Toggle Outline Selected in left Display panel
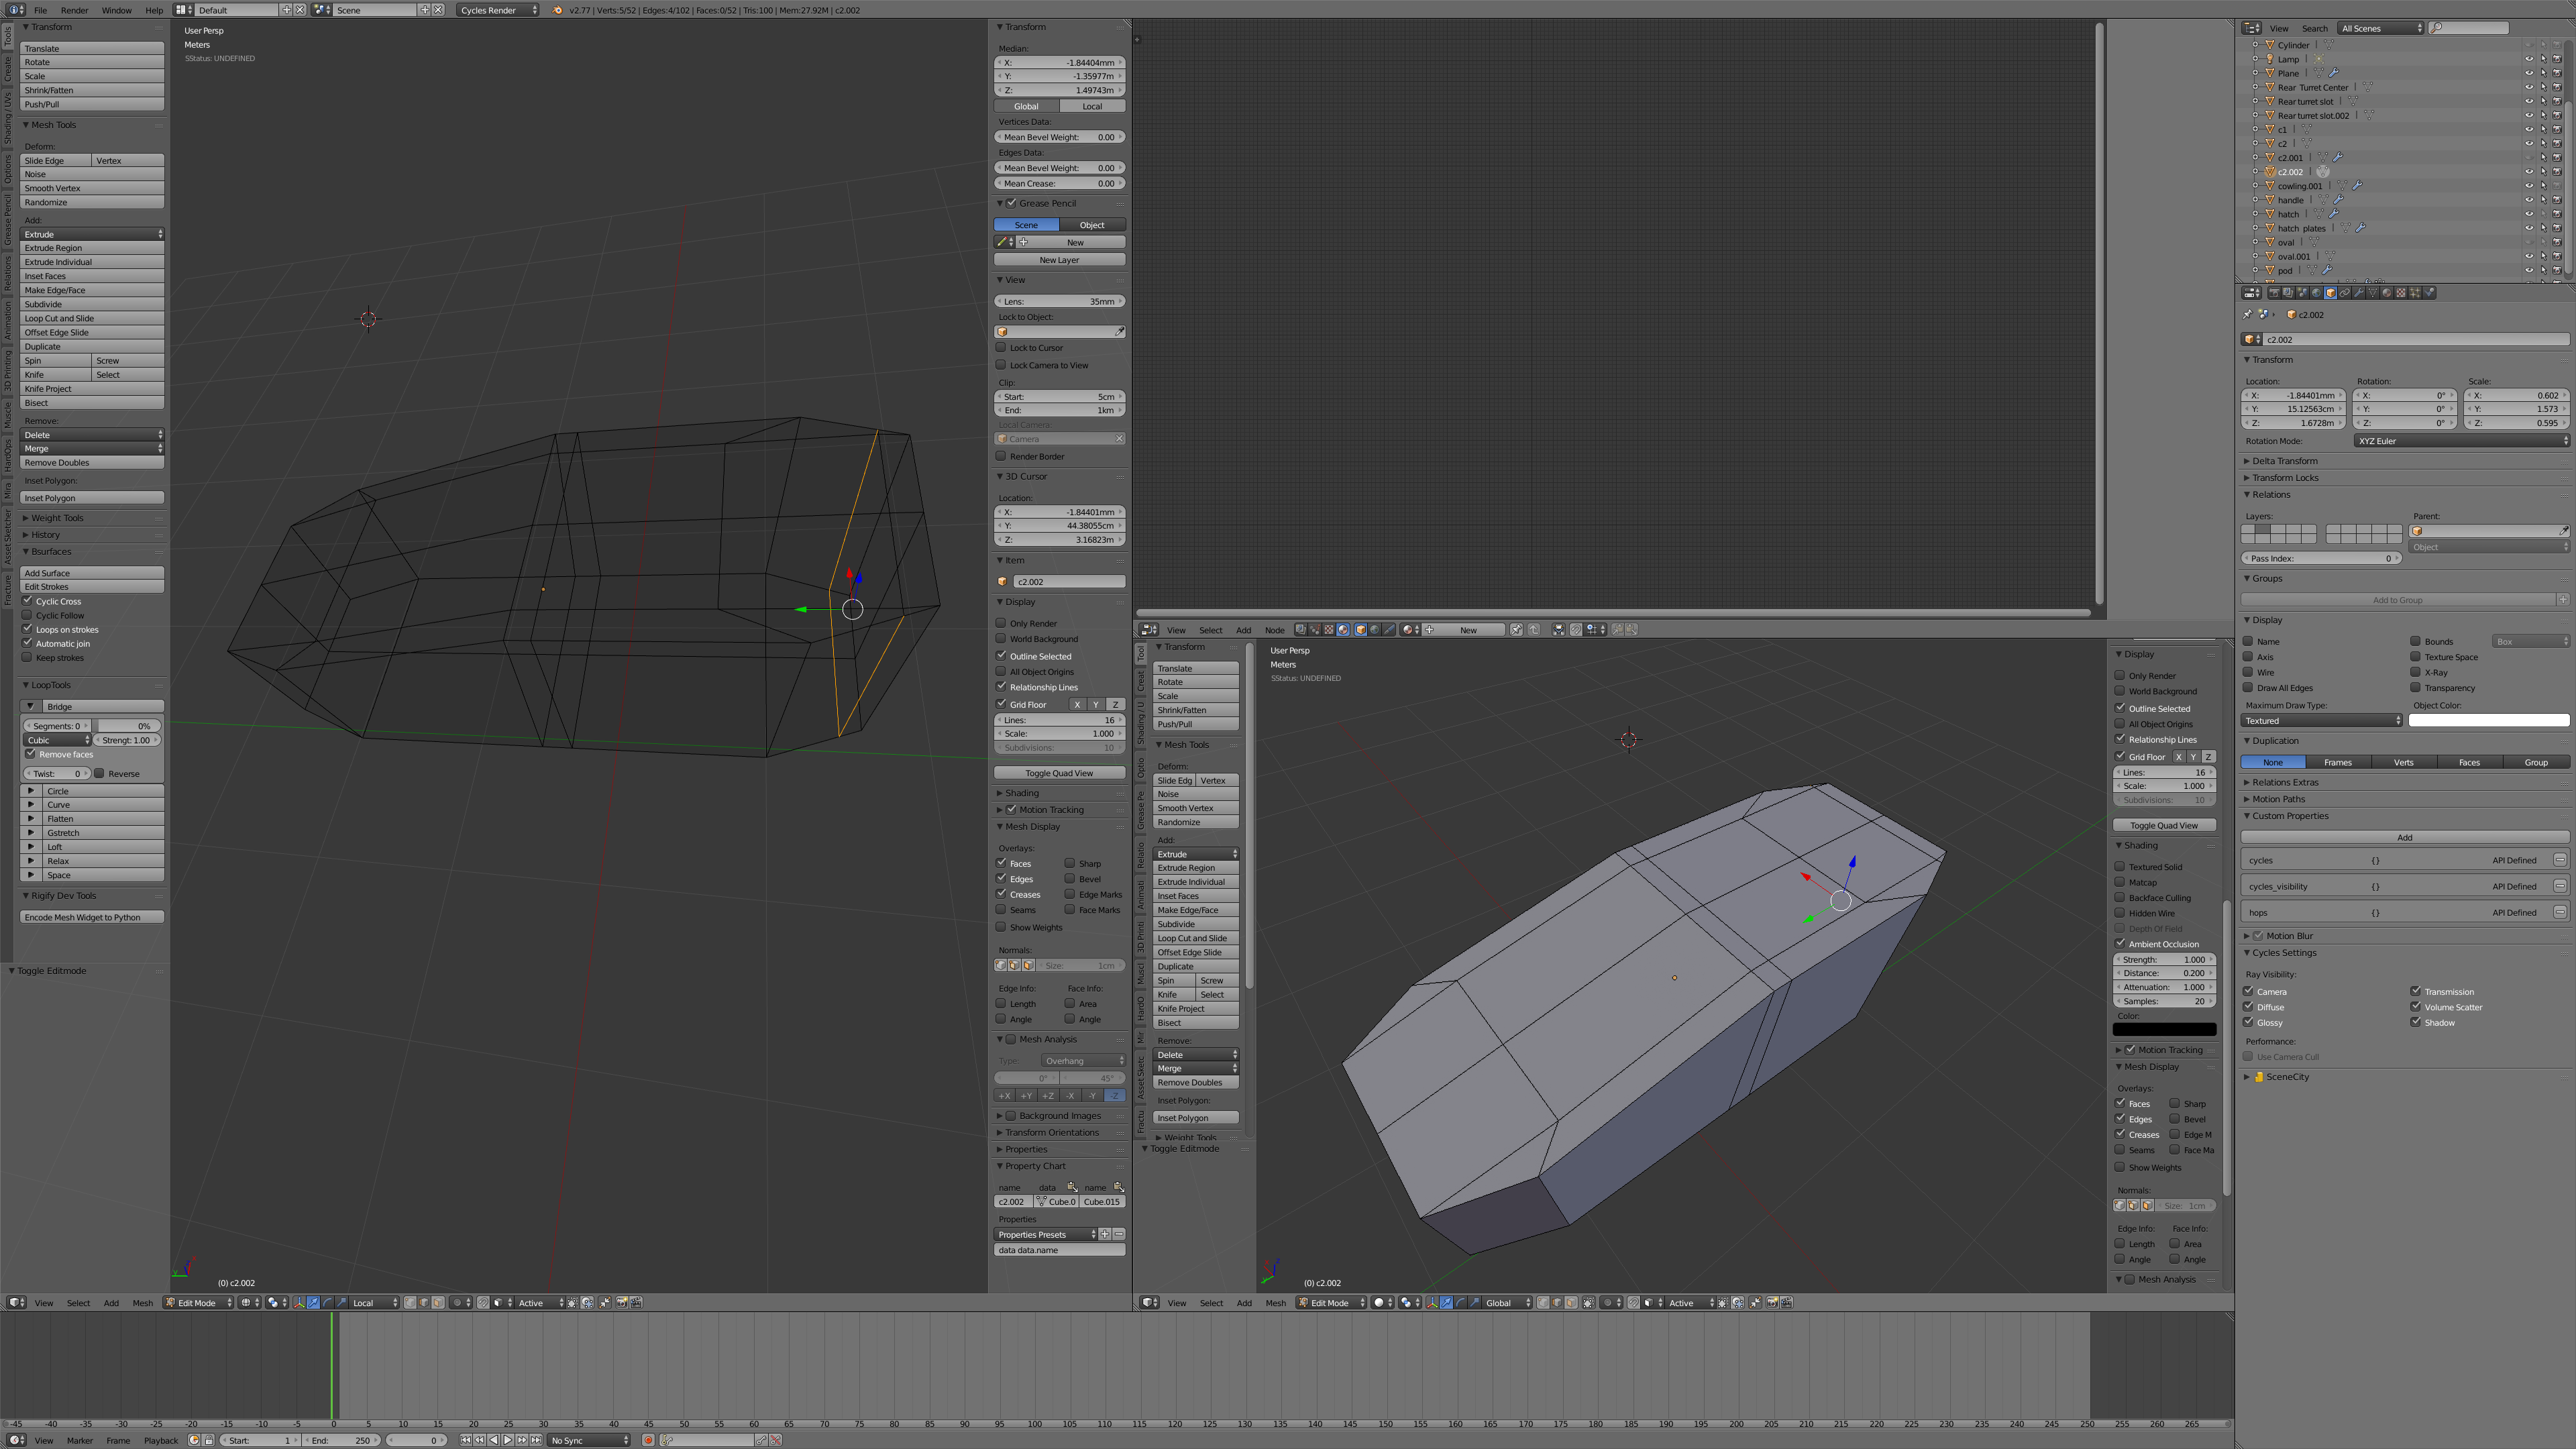2576x1449 pixels. coord(1001,655)
